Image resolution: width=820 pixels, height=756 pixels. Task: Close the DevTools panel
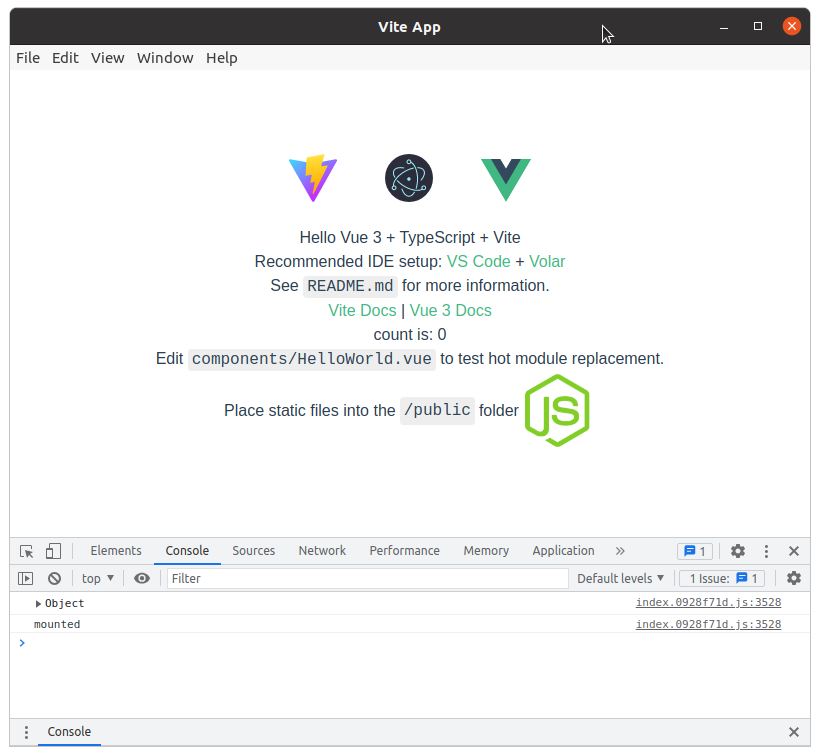793,551
